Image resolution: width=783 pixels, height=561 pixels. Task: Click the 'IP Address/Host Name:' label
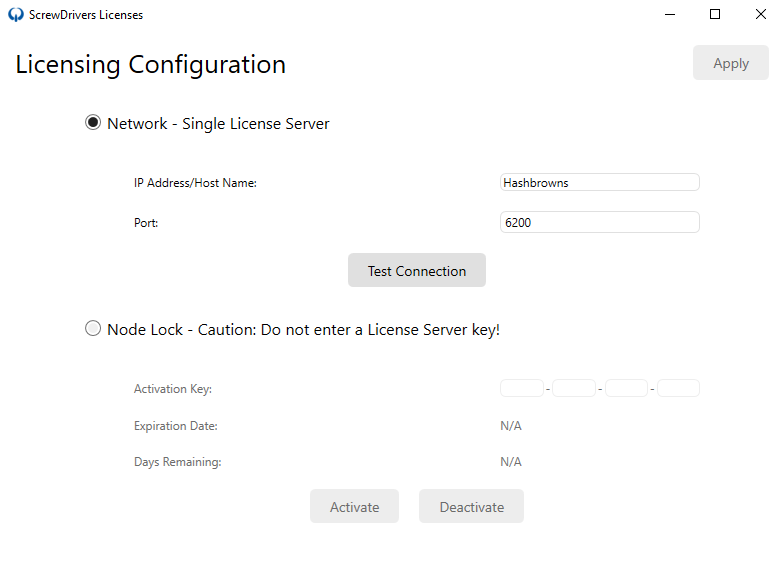tap(195, 183)
